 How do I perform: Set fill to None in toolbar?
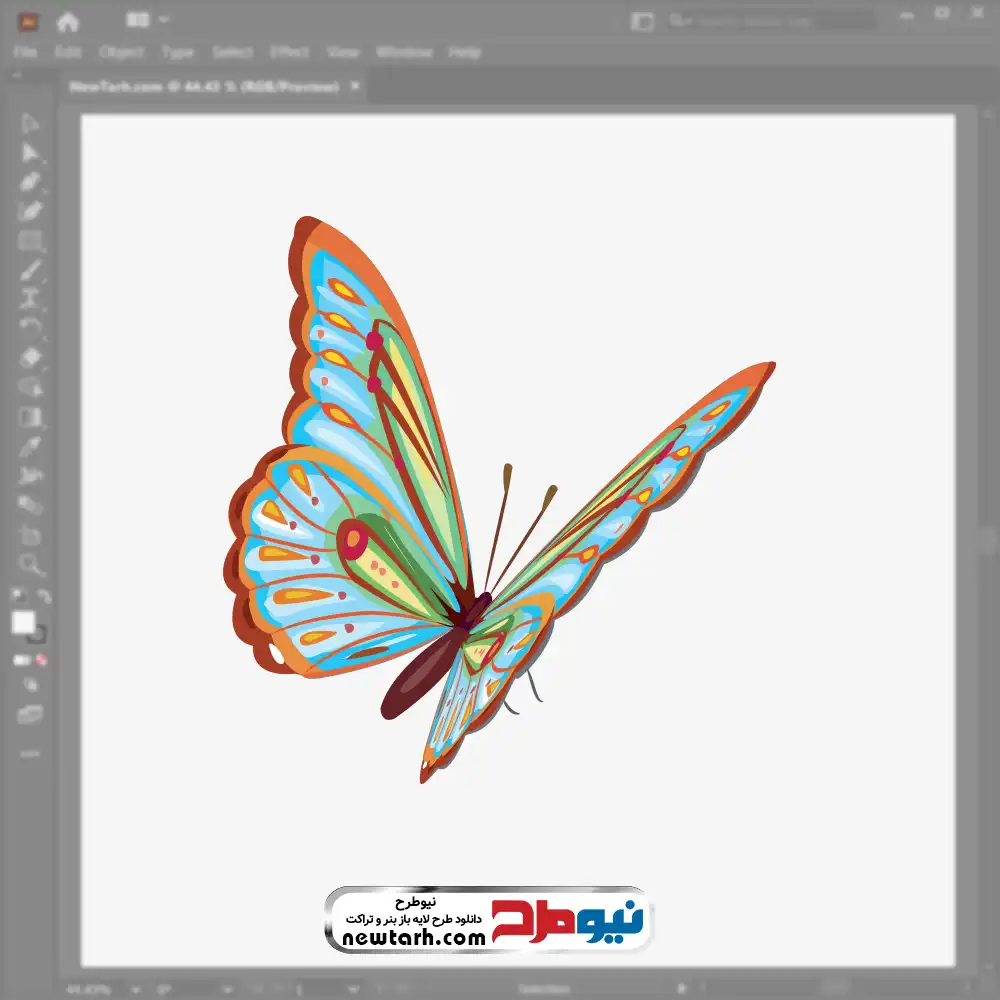click(x=43, y=660)
